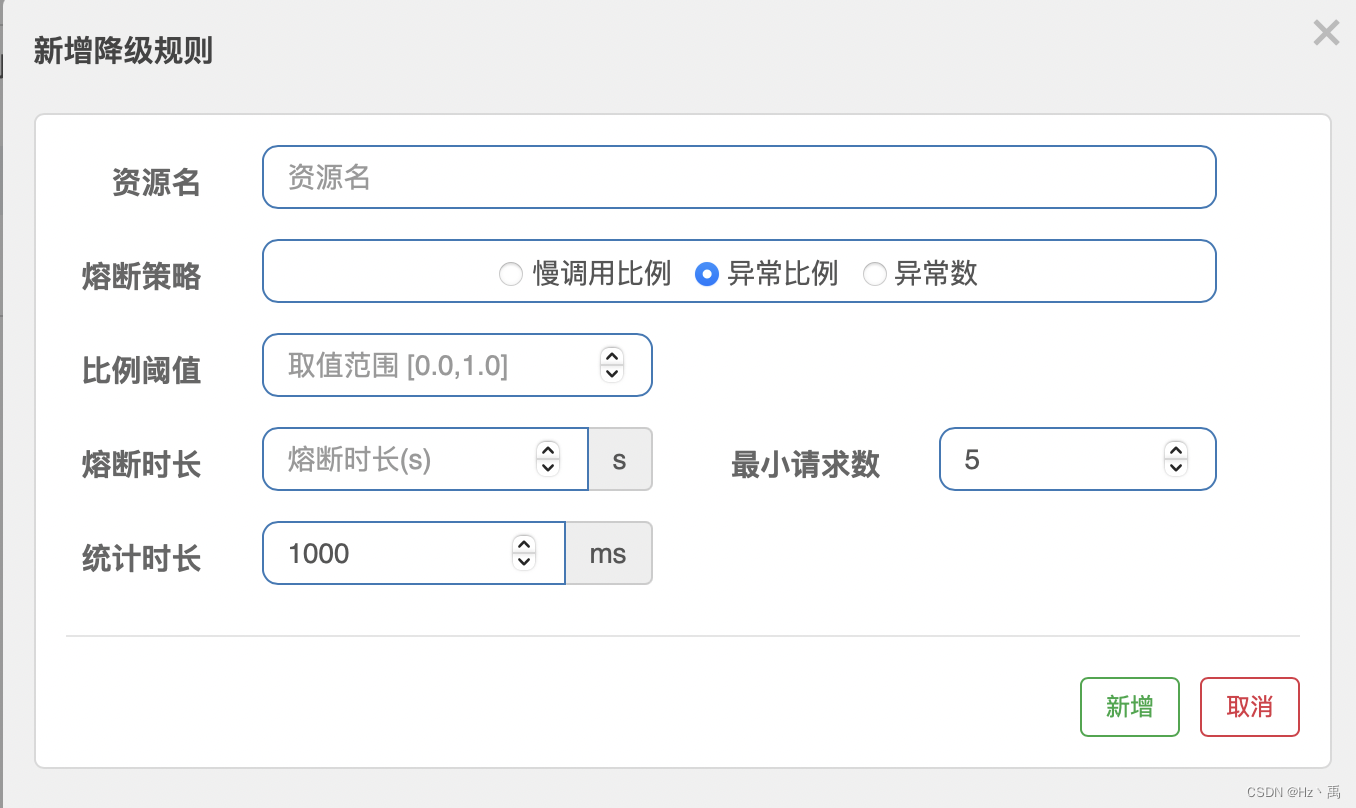Decrease 最小请求数 with the down arrow
The image size is (1356, 808).
click(x=1176, y=467)
